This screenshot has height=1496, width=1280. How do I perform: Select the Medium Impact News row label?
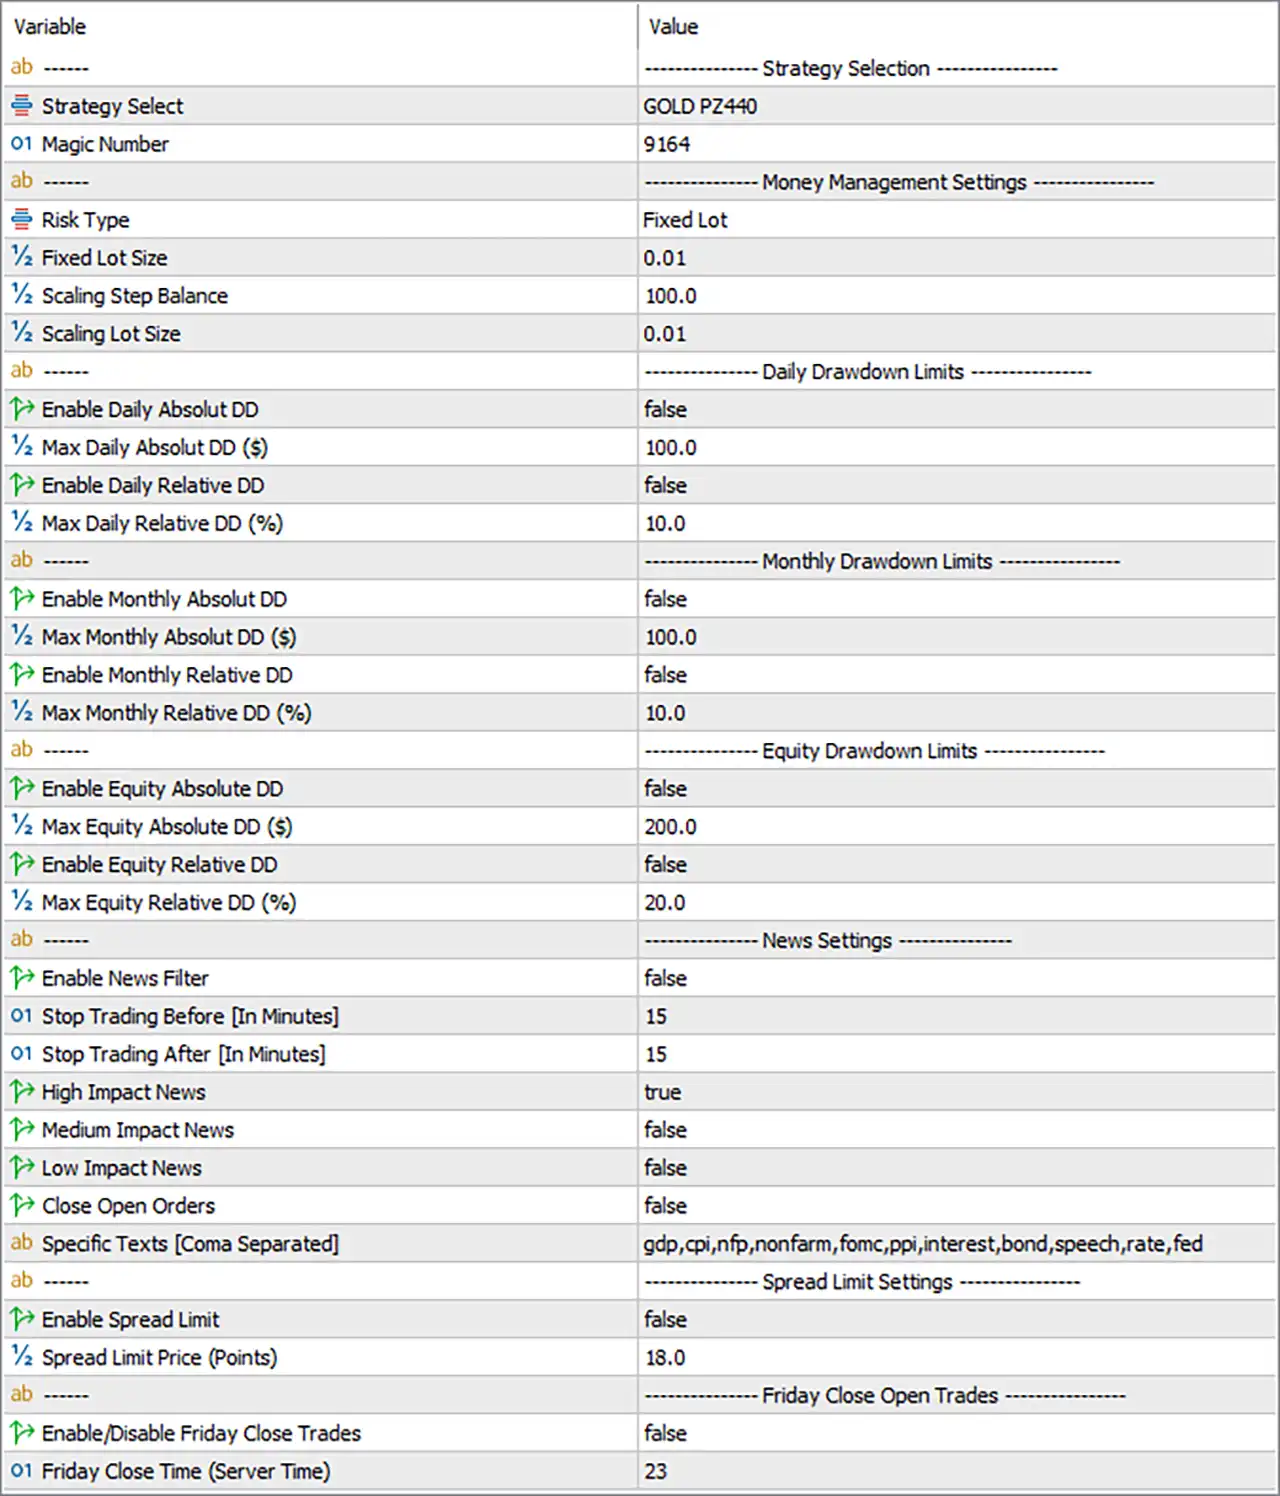tap(138, 1130)
